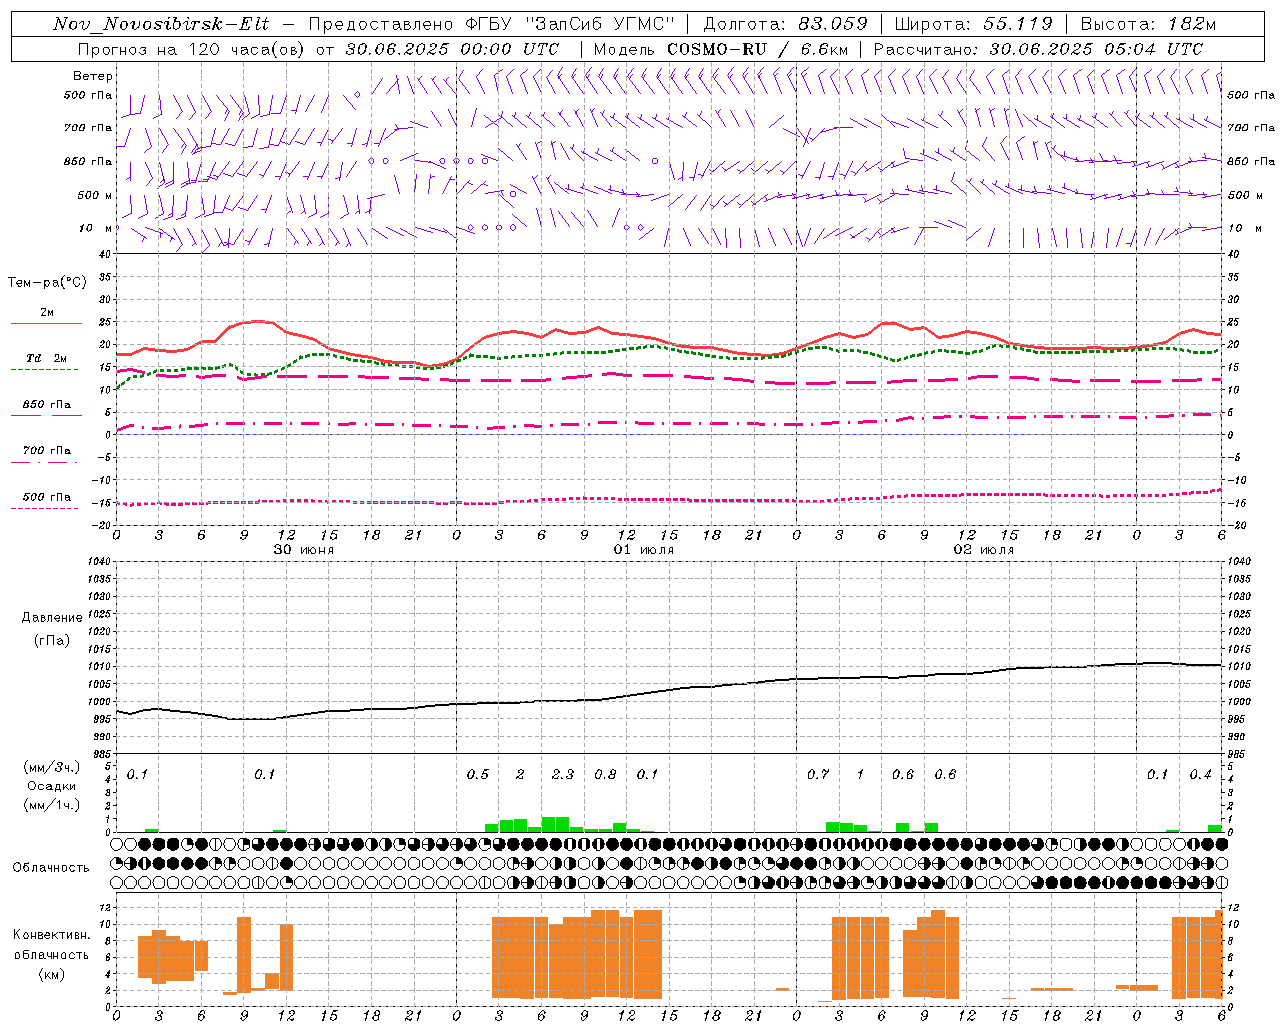Click the station title Nov_Novosibirsk-Elt
Screen dimensions: 1280x1024
point(161,24)
